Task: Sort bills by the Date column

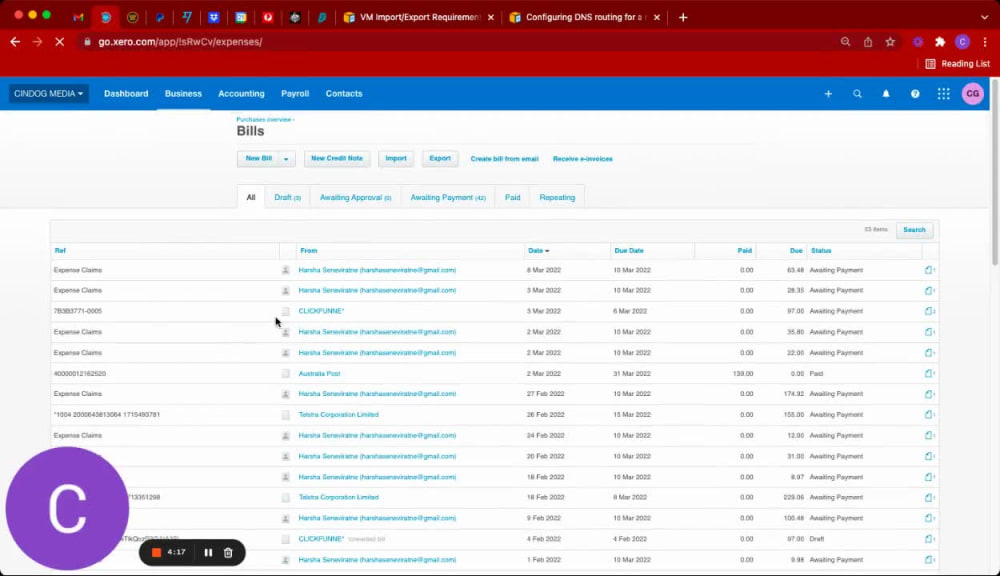Action: (x=538, y=251)
